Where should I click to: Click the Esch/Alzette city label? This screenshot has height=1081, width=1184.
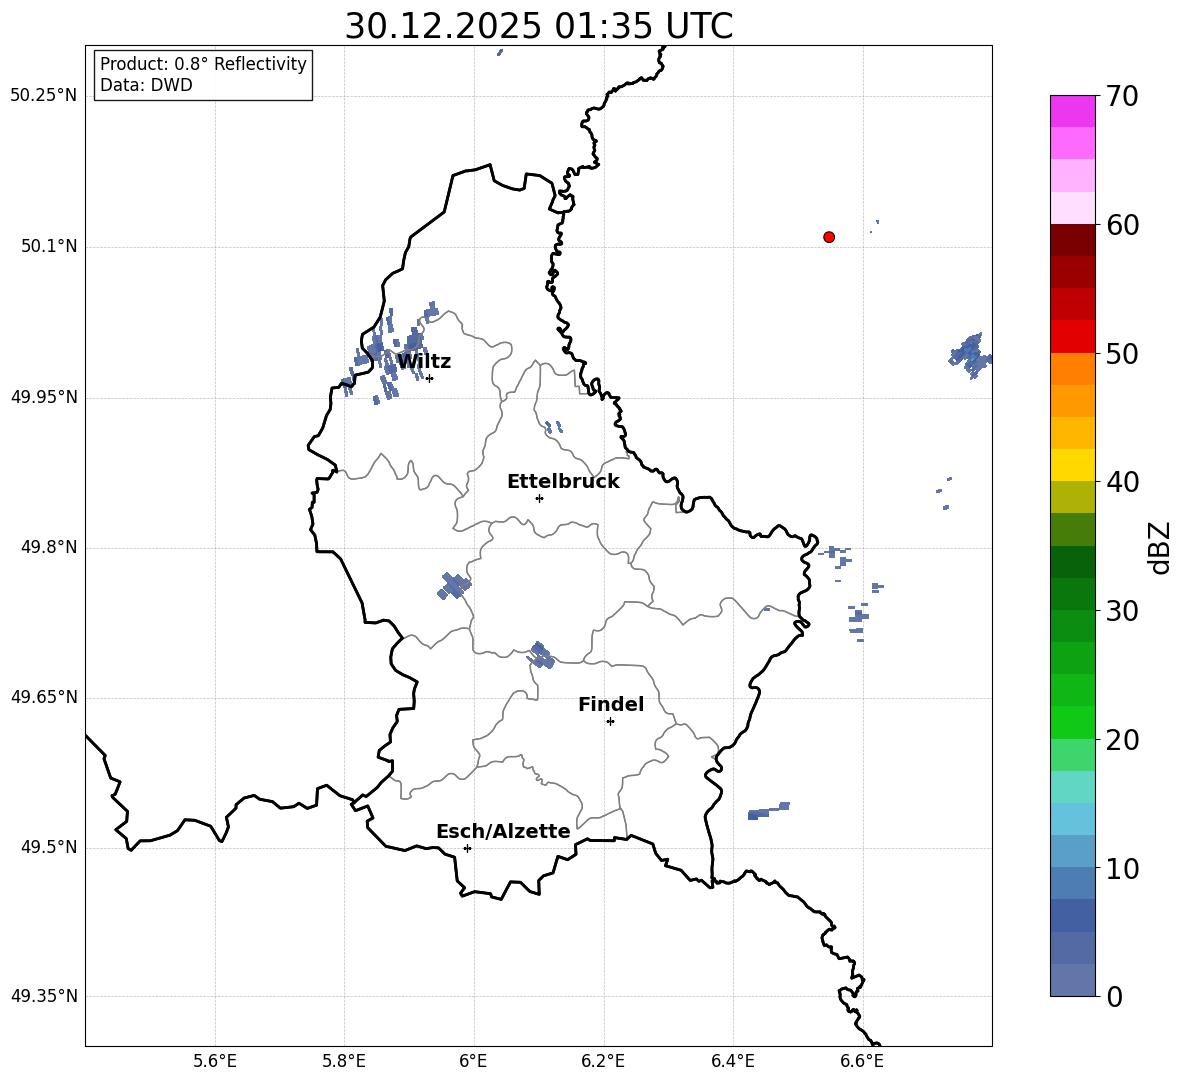(x=503, y=831)
